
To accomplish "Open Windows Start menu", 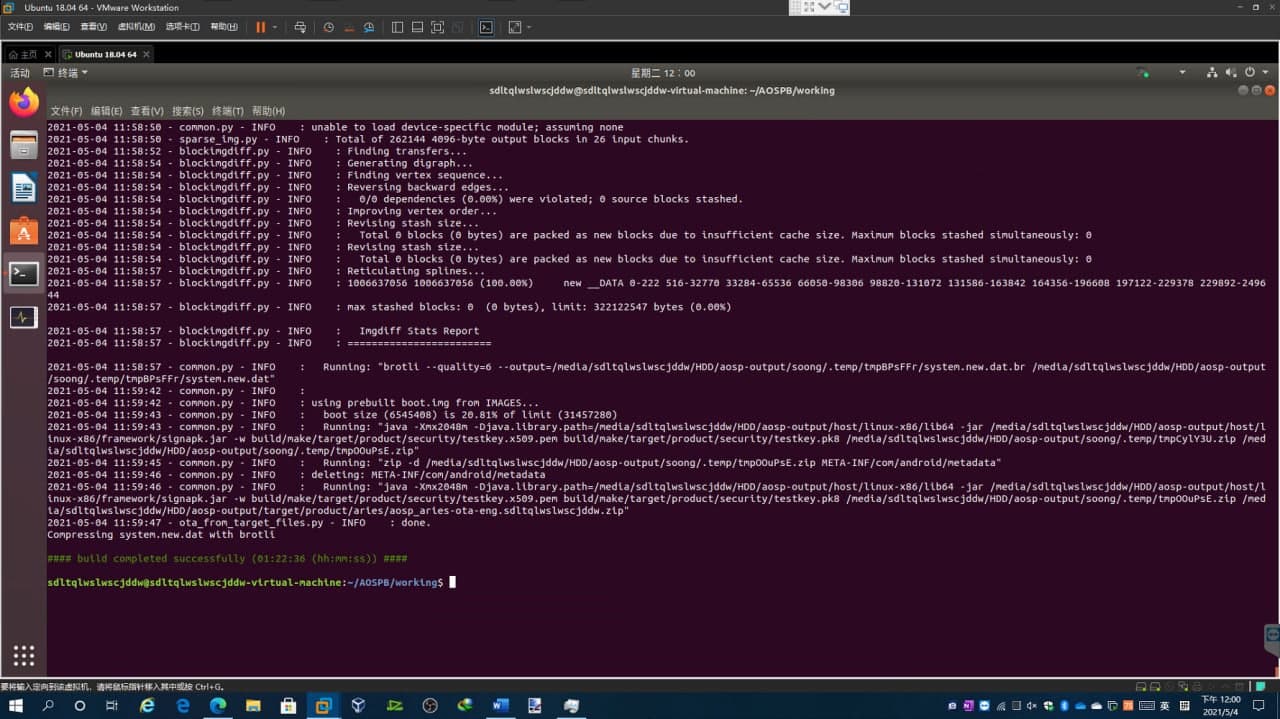I will point(16,705).
